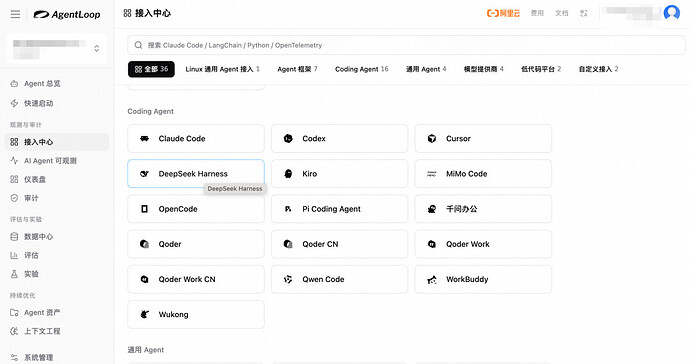The image size is (690, 364).
Task: Open Agent 总览 in sidebar
Action: point(57,84)
